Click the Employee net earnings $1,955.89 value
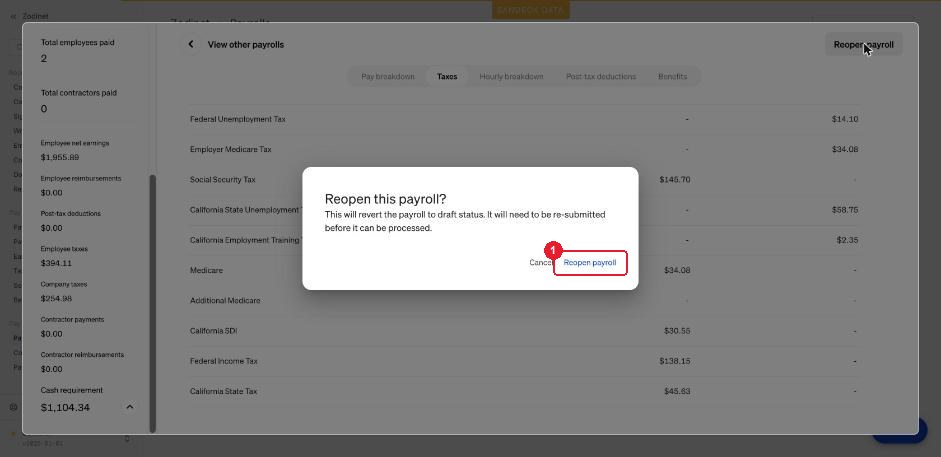The width and height of the screenshot is (941, 457). pyautogui.click(x=60, y=158)
